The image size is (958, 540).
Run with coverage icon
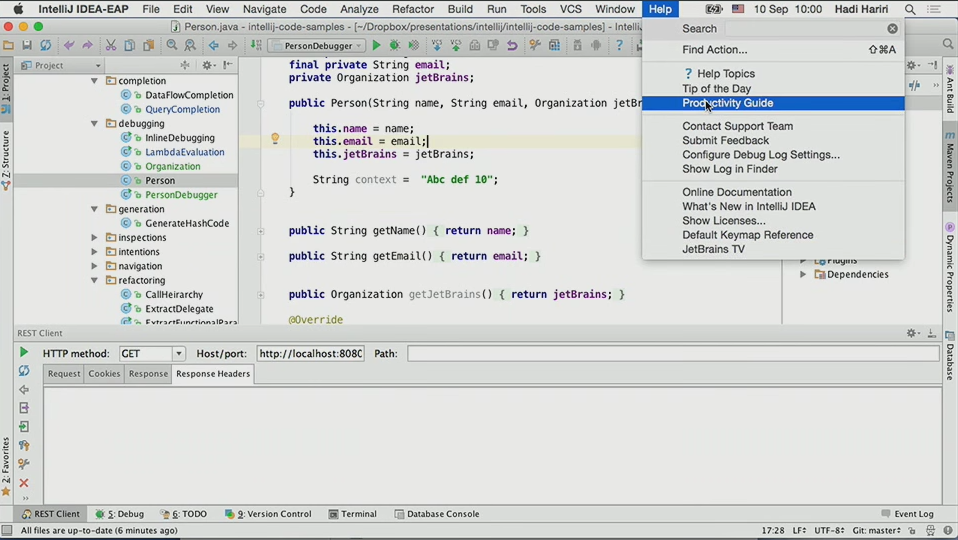point(414,45)
